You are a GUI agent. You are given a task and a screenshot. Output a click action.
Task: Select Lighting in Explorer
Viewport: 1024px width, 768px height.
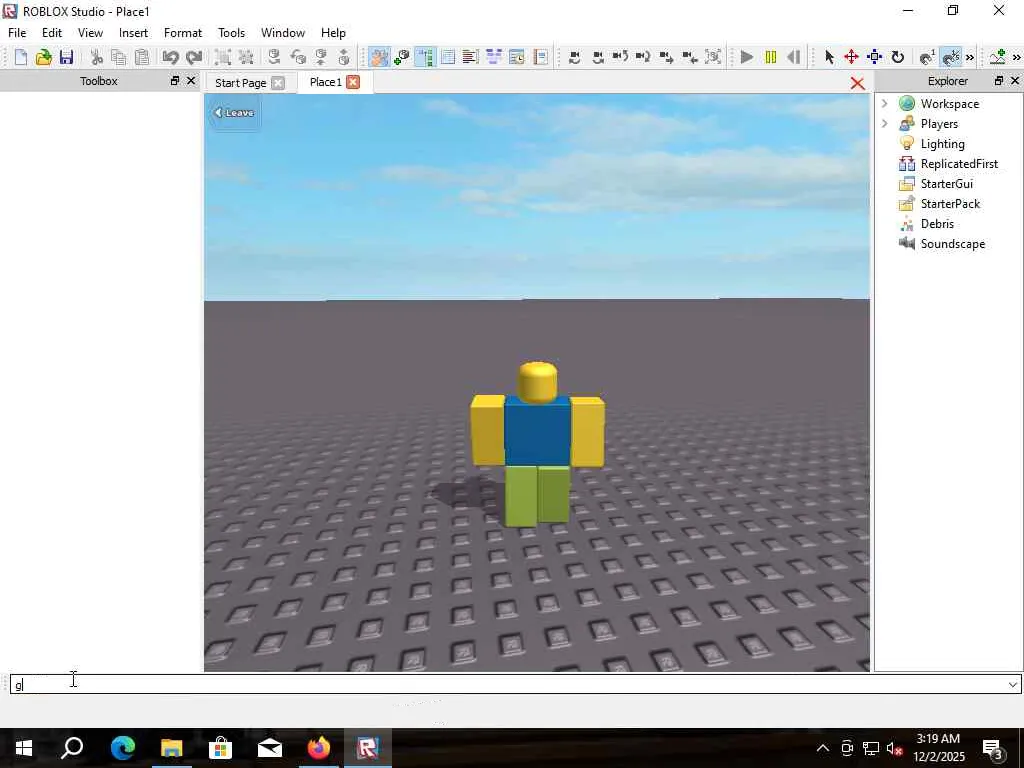point(942,144)
